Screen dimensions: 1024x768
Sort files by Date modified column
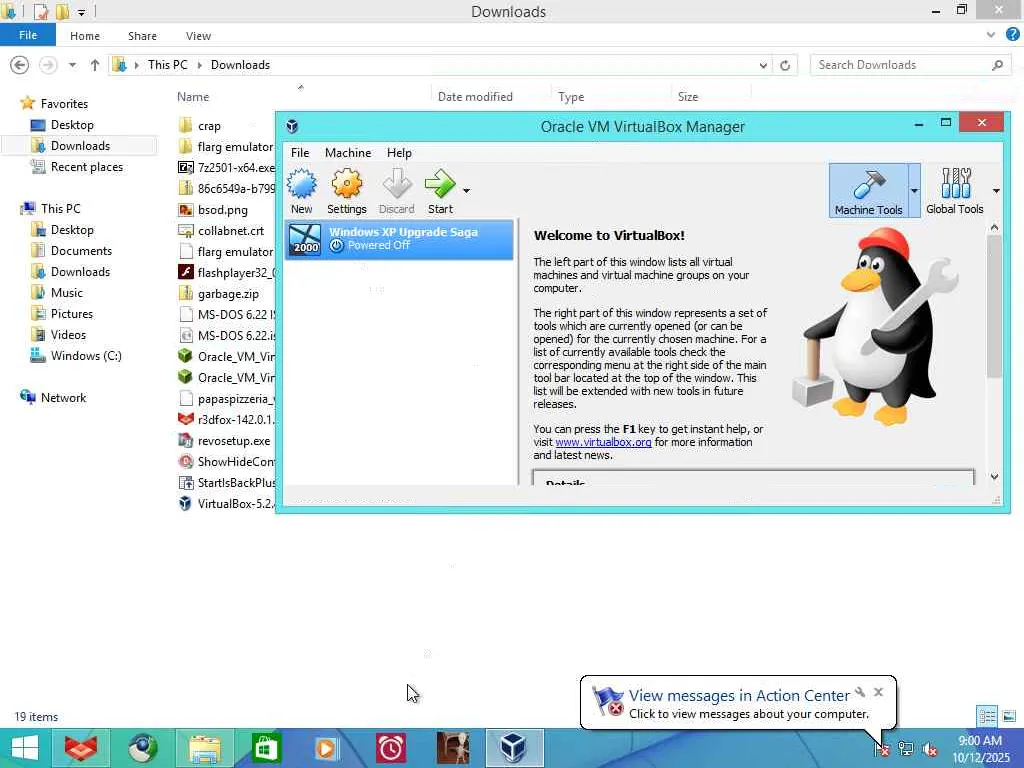(x=475, y=97)
